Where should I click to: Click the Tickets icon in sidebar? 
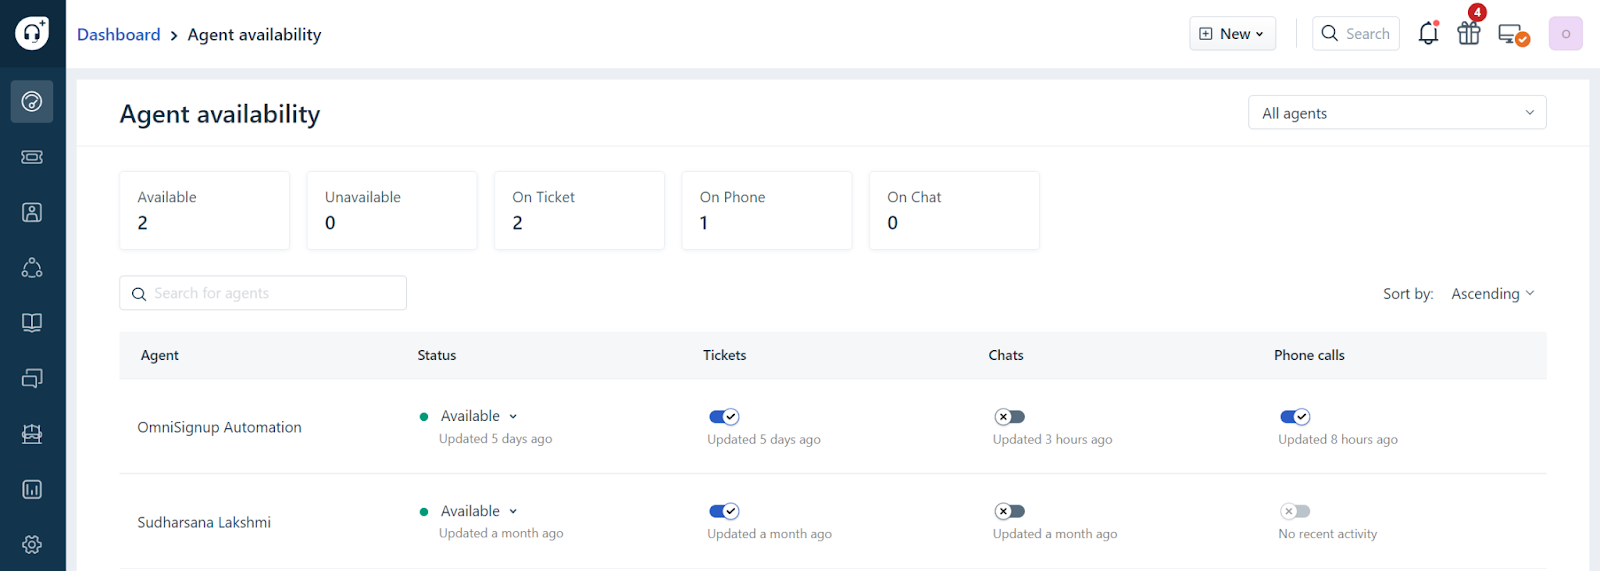tap(32, 157)
